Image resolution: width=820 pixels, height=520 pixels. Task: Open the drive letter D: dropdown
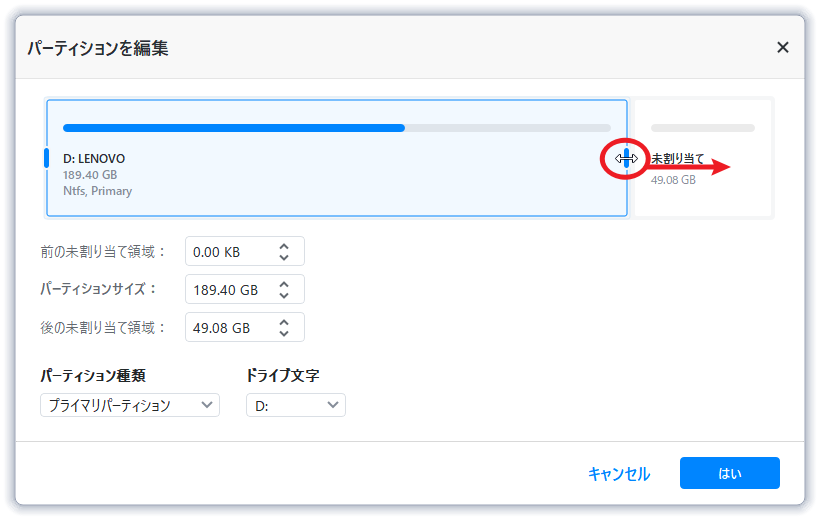pyautogui.click(x=295, y=405)
